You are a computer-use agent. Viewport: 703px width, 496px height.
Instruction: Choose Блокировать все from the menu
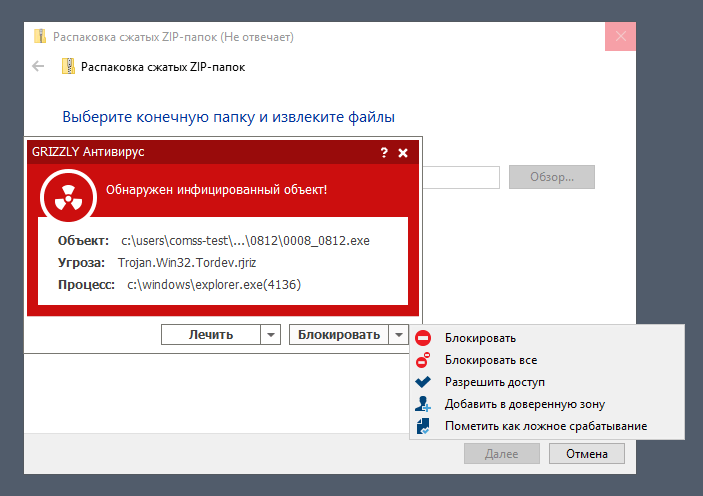(x=547, y=360)
